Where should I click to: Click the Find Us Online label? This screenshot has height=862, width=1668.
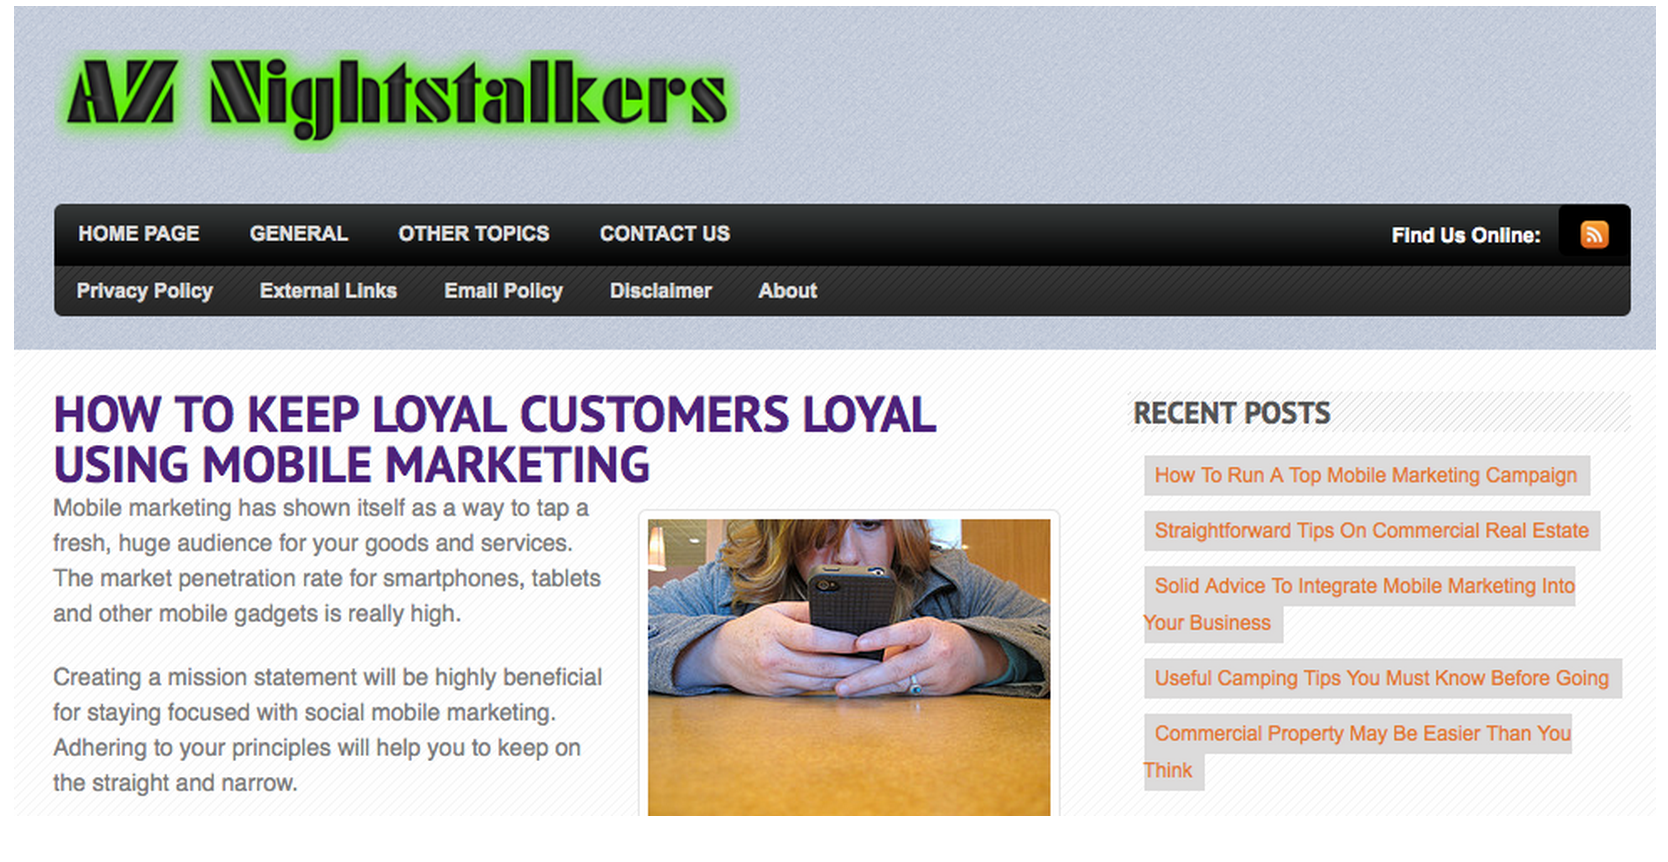1466,236
